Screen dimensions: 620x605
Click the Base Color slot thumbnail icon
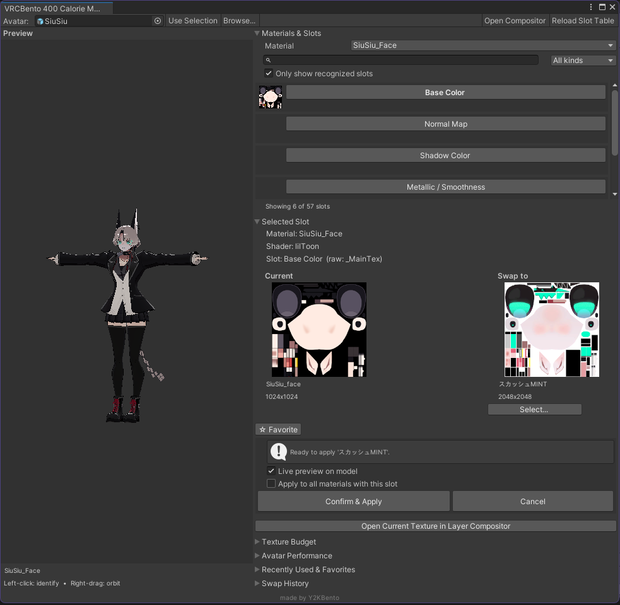(x=270, y=97)
